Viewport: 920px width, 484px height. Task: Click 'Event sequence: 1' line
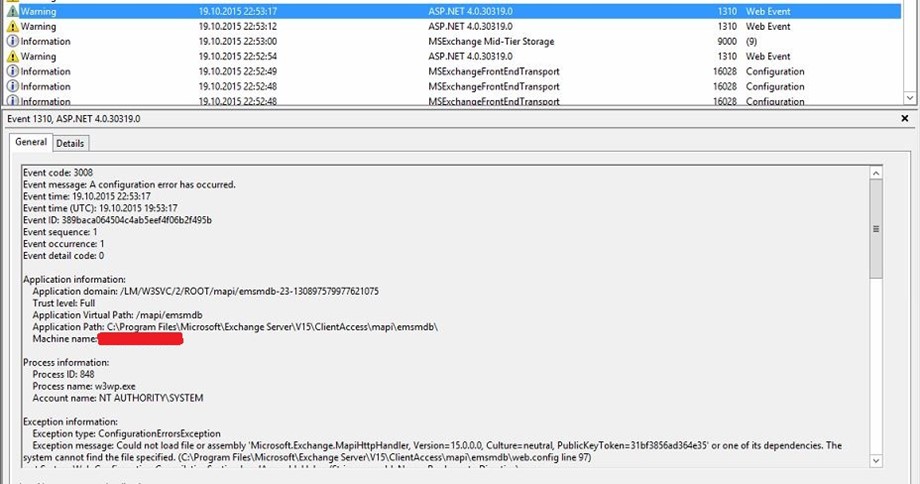tap(60, 232)
